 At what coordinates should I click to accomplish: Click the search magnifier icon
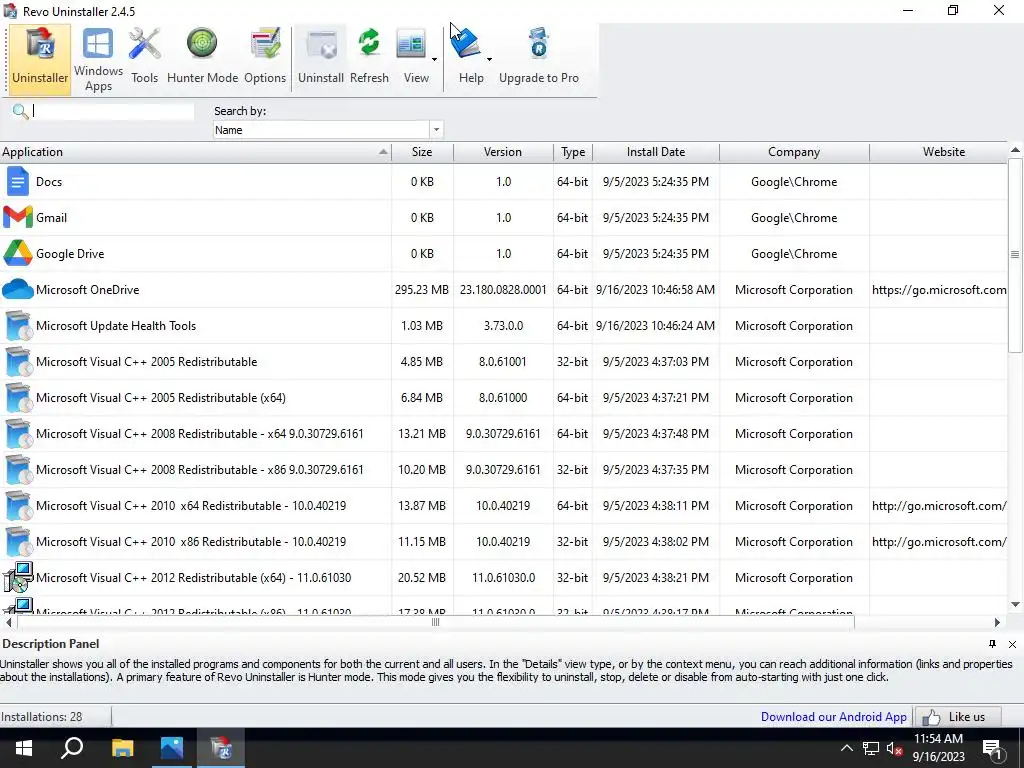point(20,112)
